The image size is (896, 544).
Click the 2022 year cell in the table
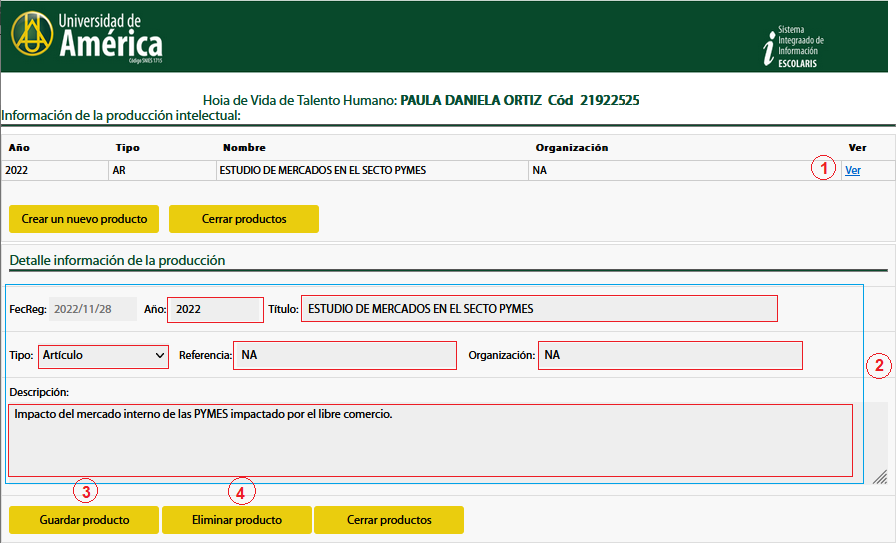55,170
